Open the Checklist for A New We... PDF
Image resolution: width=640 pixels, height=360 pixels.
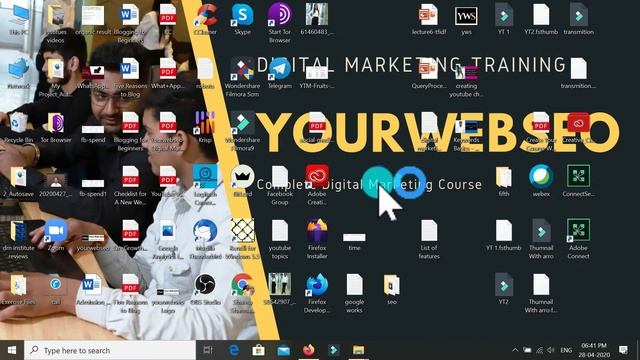click(x=130, y=184)
